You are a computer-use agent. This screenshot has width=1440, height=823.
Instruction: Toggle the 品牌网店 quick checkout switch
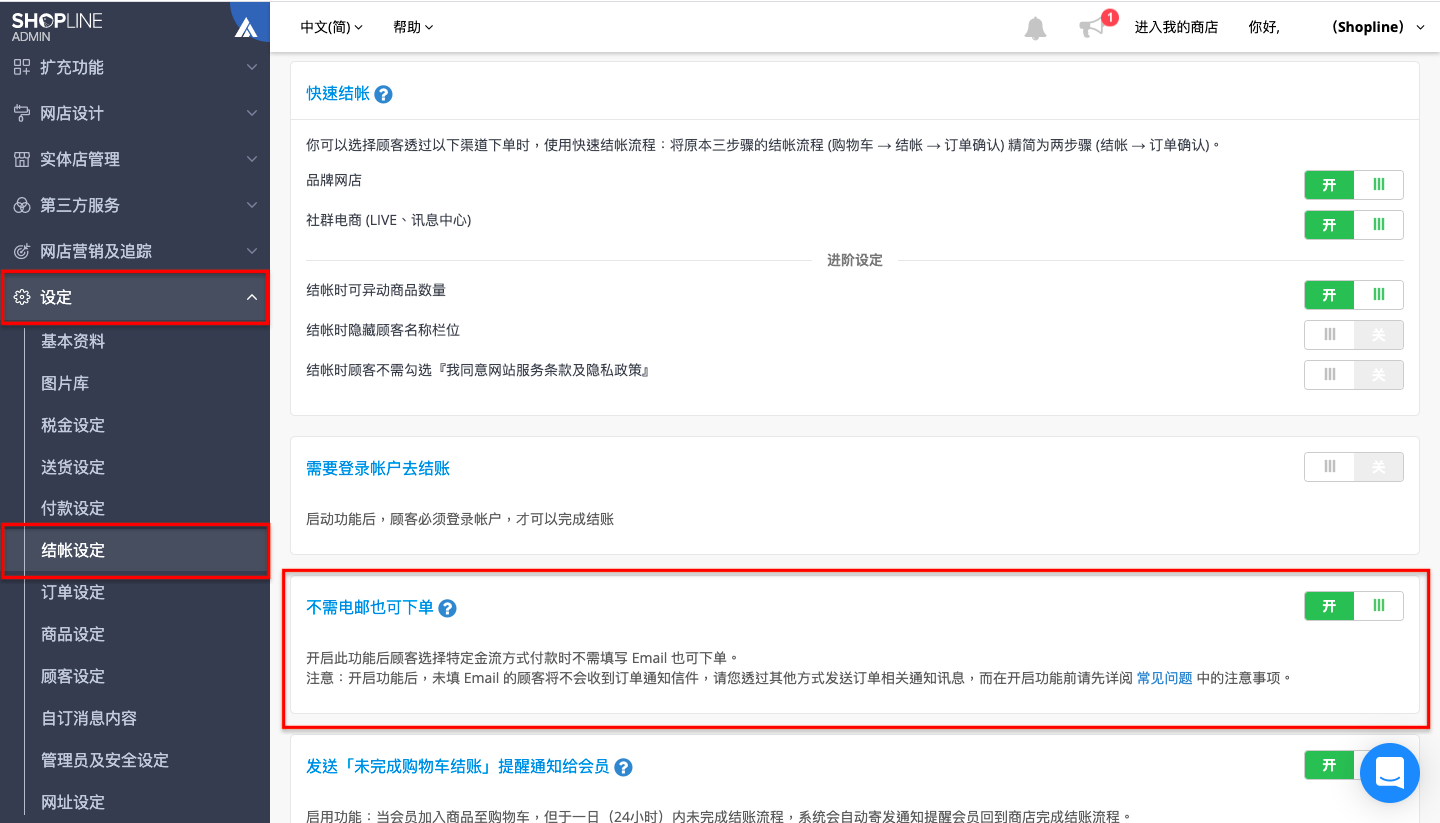coord(1354,185)
